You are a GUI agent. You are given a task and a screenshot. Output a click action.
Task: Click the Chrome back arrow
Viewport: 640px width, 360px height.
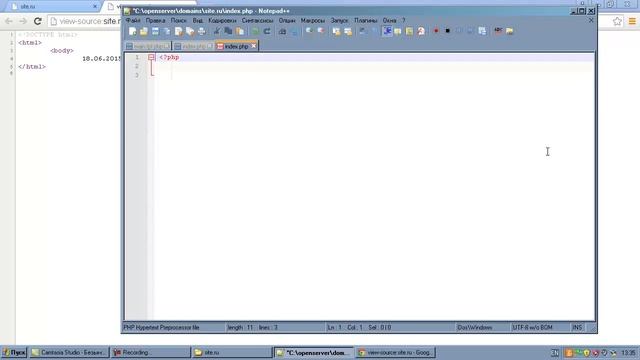click(x=9, y=21)
